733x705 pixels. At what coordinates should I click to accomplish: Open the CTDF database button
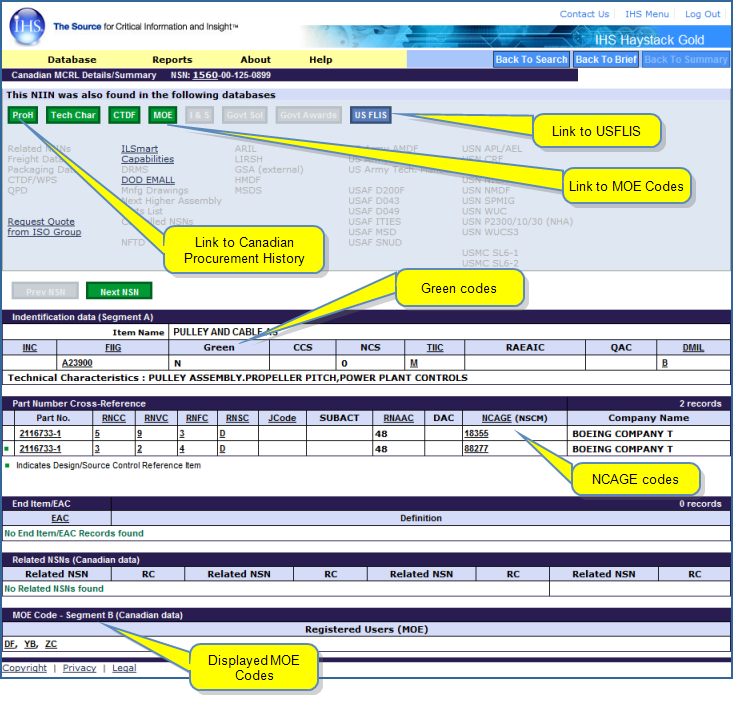(x=124, y=115)
